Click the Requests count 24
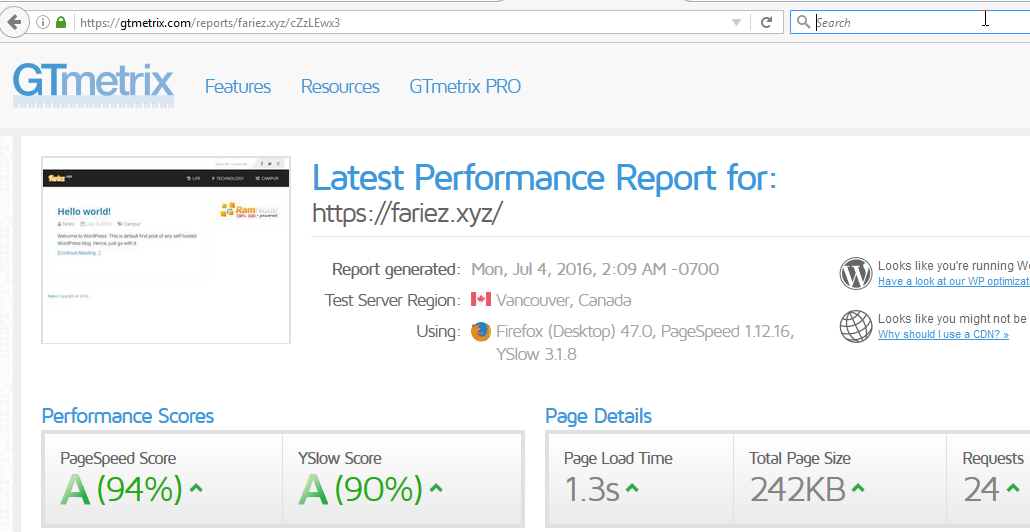Image resolution: width=1030 pixels, height=532 pixels. pos(981,490)
